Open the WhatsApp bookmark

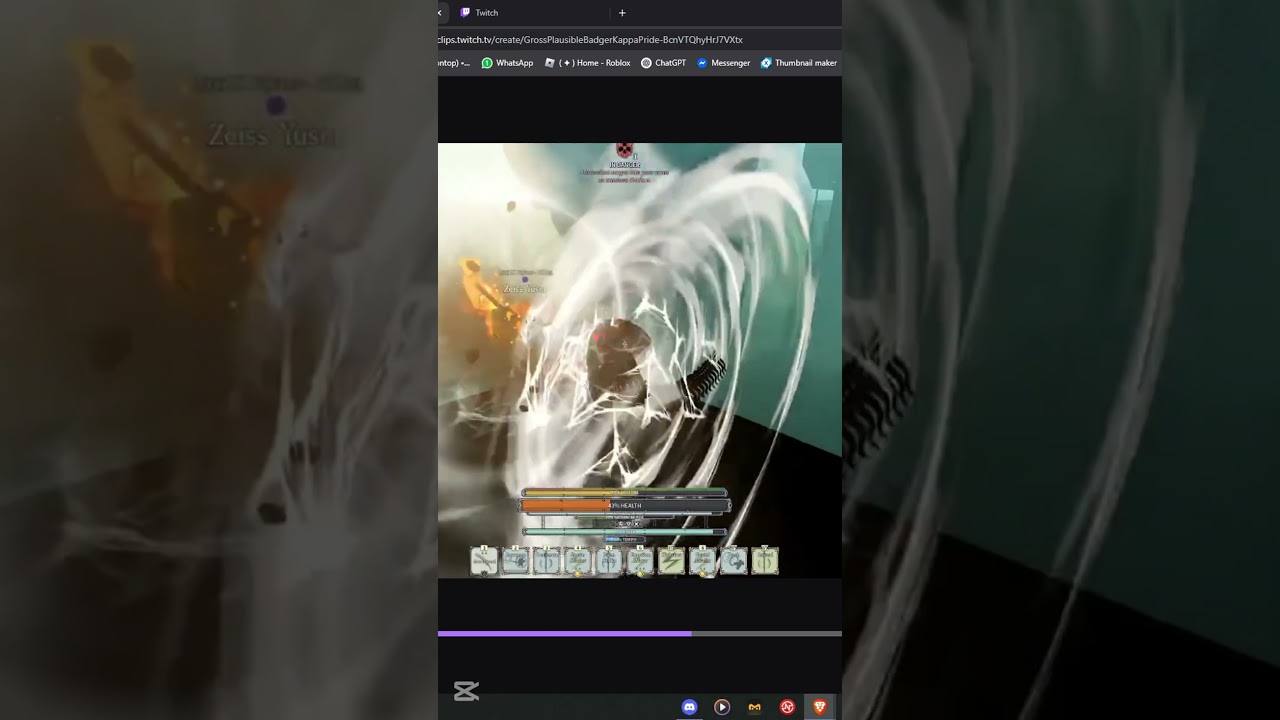tap(507, 63)
